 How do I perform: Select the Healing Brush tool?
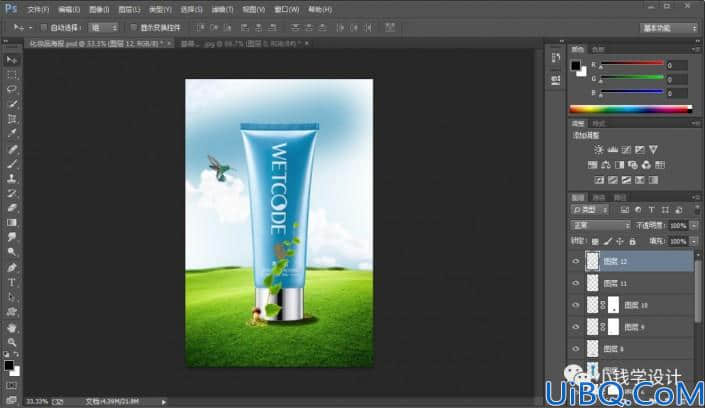pos(12,149)
